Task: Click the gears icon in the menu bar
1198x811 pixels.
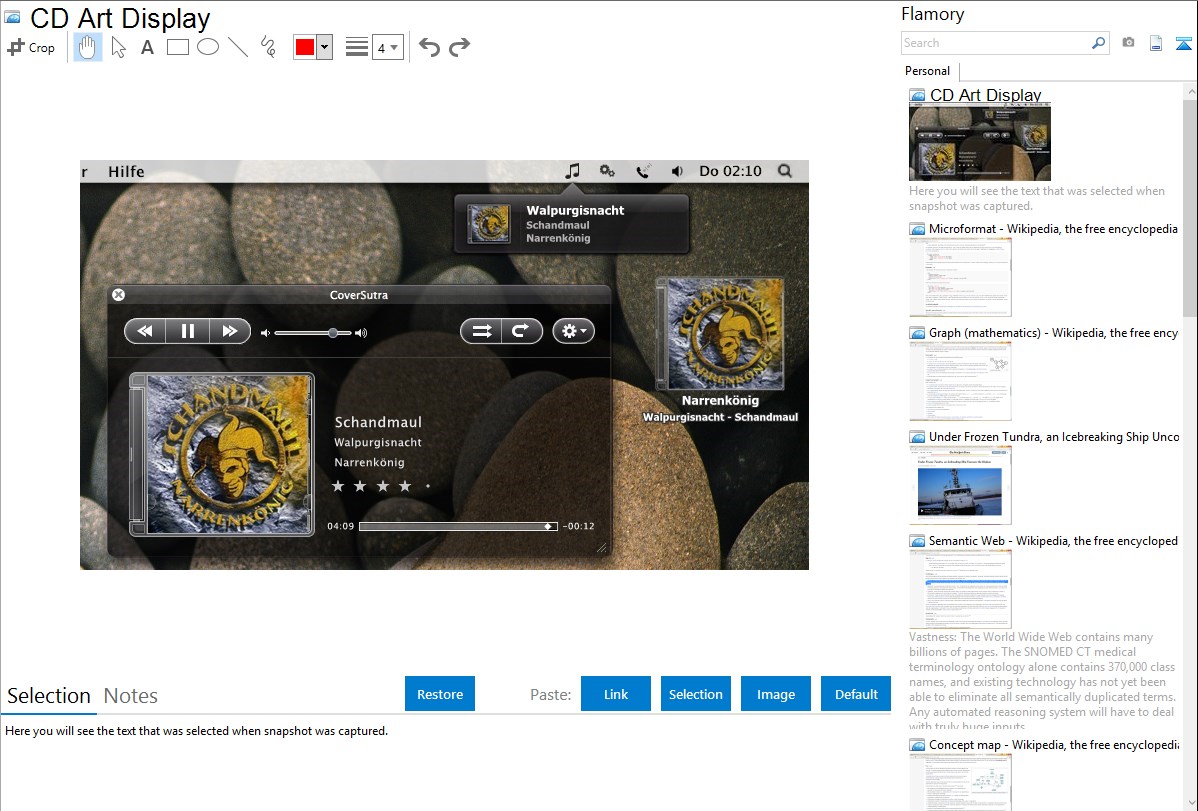Action: [607, 171]
